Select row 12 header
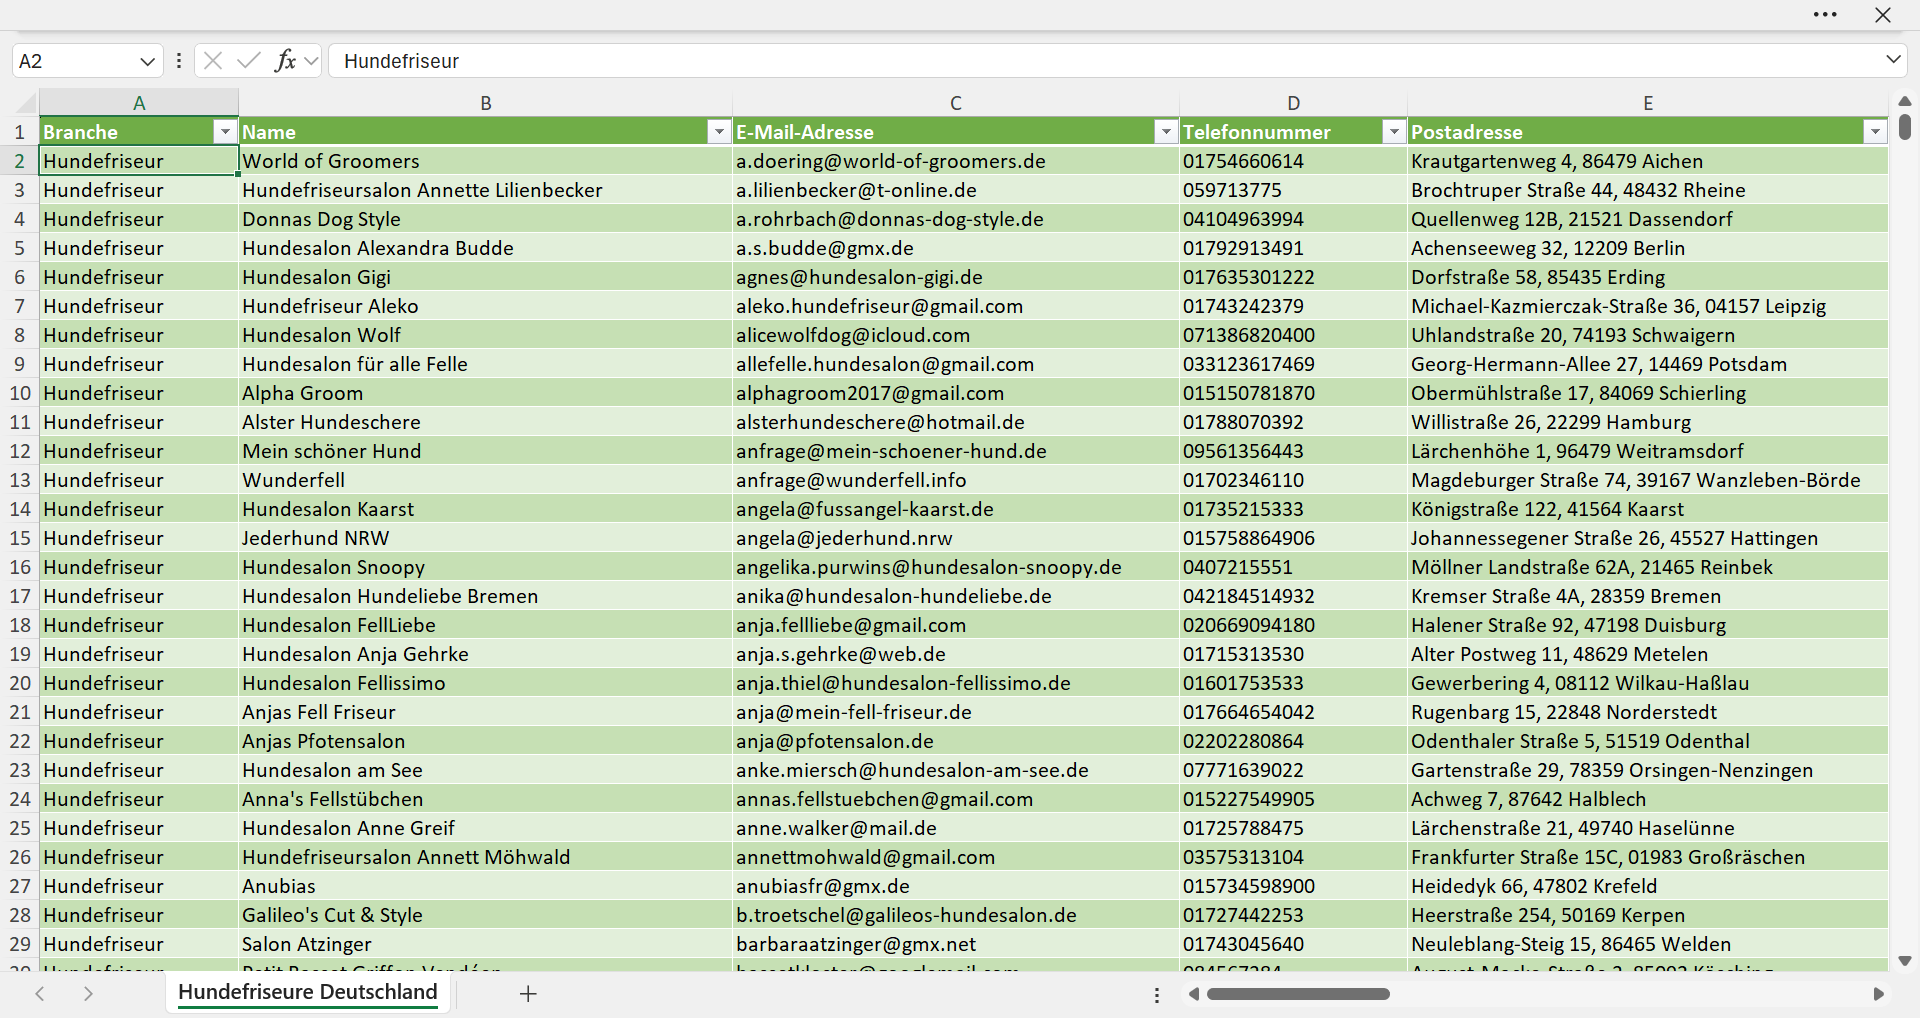 click(x=19, y=451)
